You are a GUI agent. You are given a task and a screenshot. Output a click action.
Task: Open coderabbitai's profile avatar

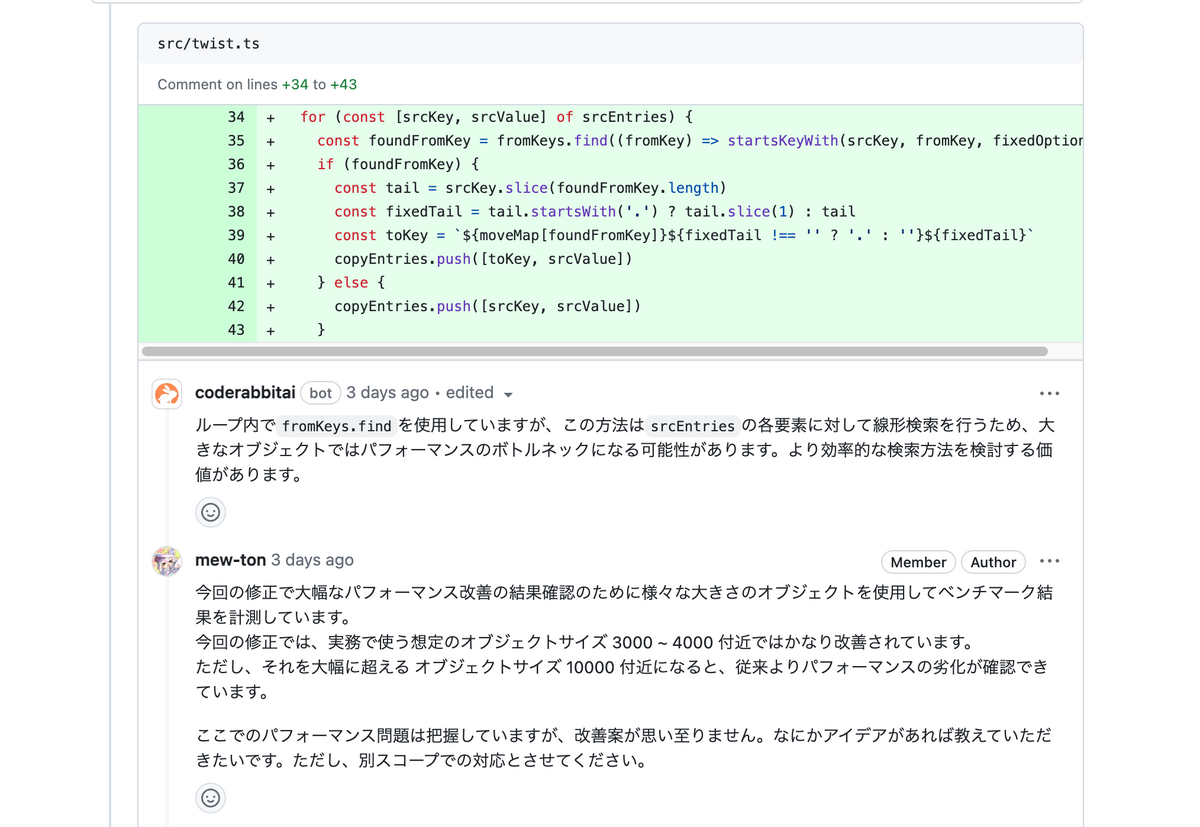pyautogui.click(x=166, y=394)
